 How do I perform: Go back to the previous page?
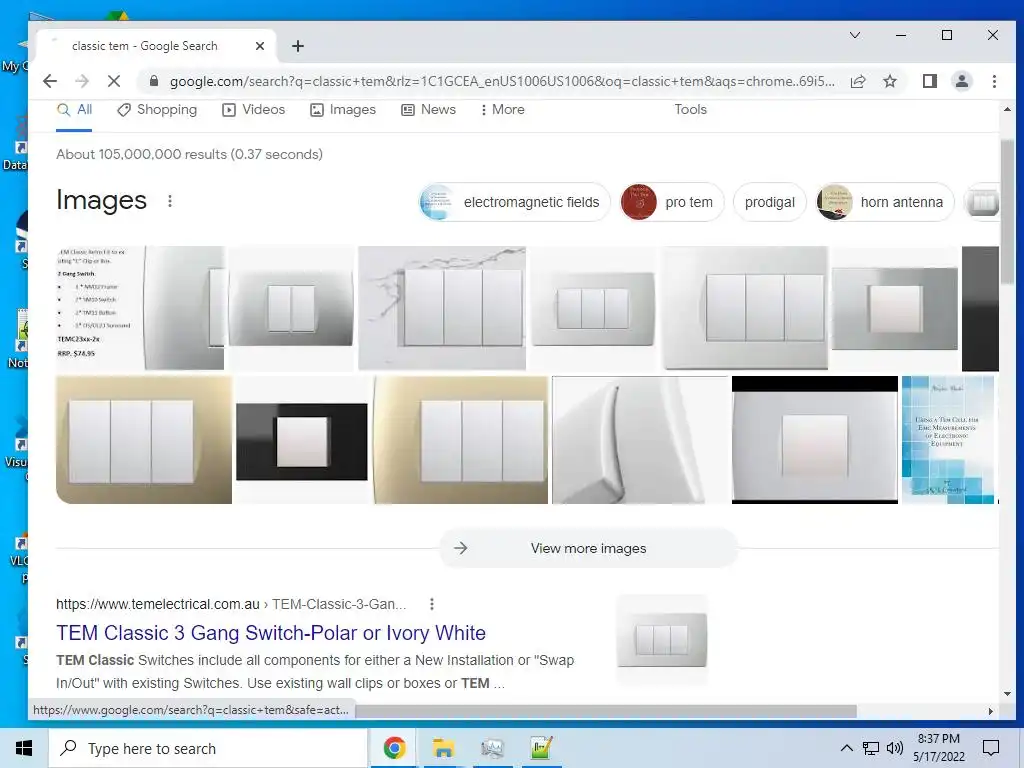[50, 81]
